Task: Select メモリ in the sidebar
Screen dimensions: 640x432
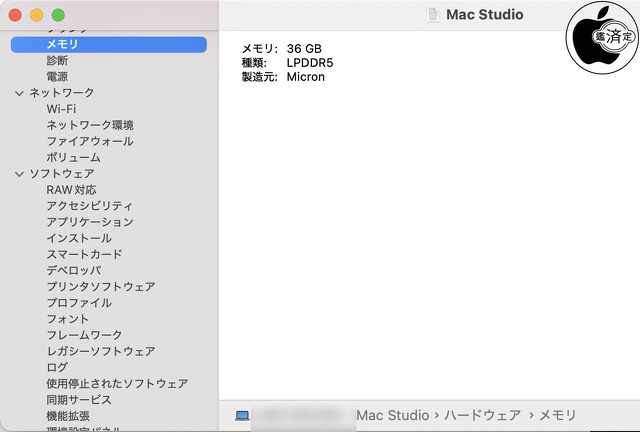Action: click(x=62, y=45)
